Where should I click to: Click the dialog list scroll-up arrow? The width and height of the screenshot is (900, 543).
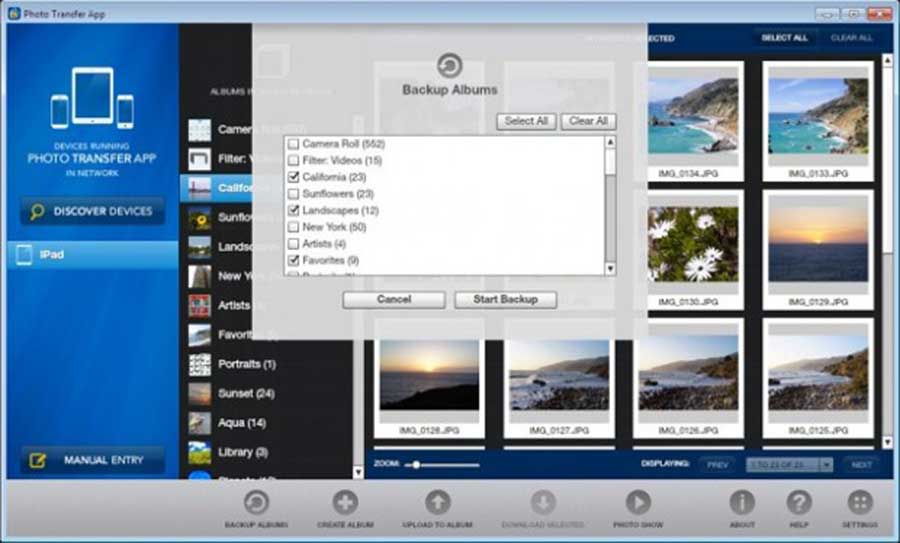click(x=610, y=142)
